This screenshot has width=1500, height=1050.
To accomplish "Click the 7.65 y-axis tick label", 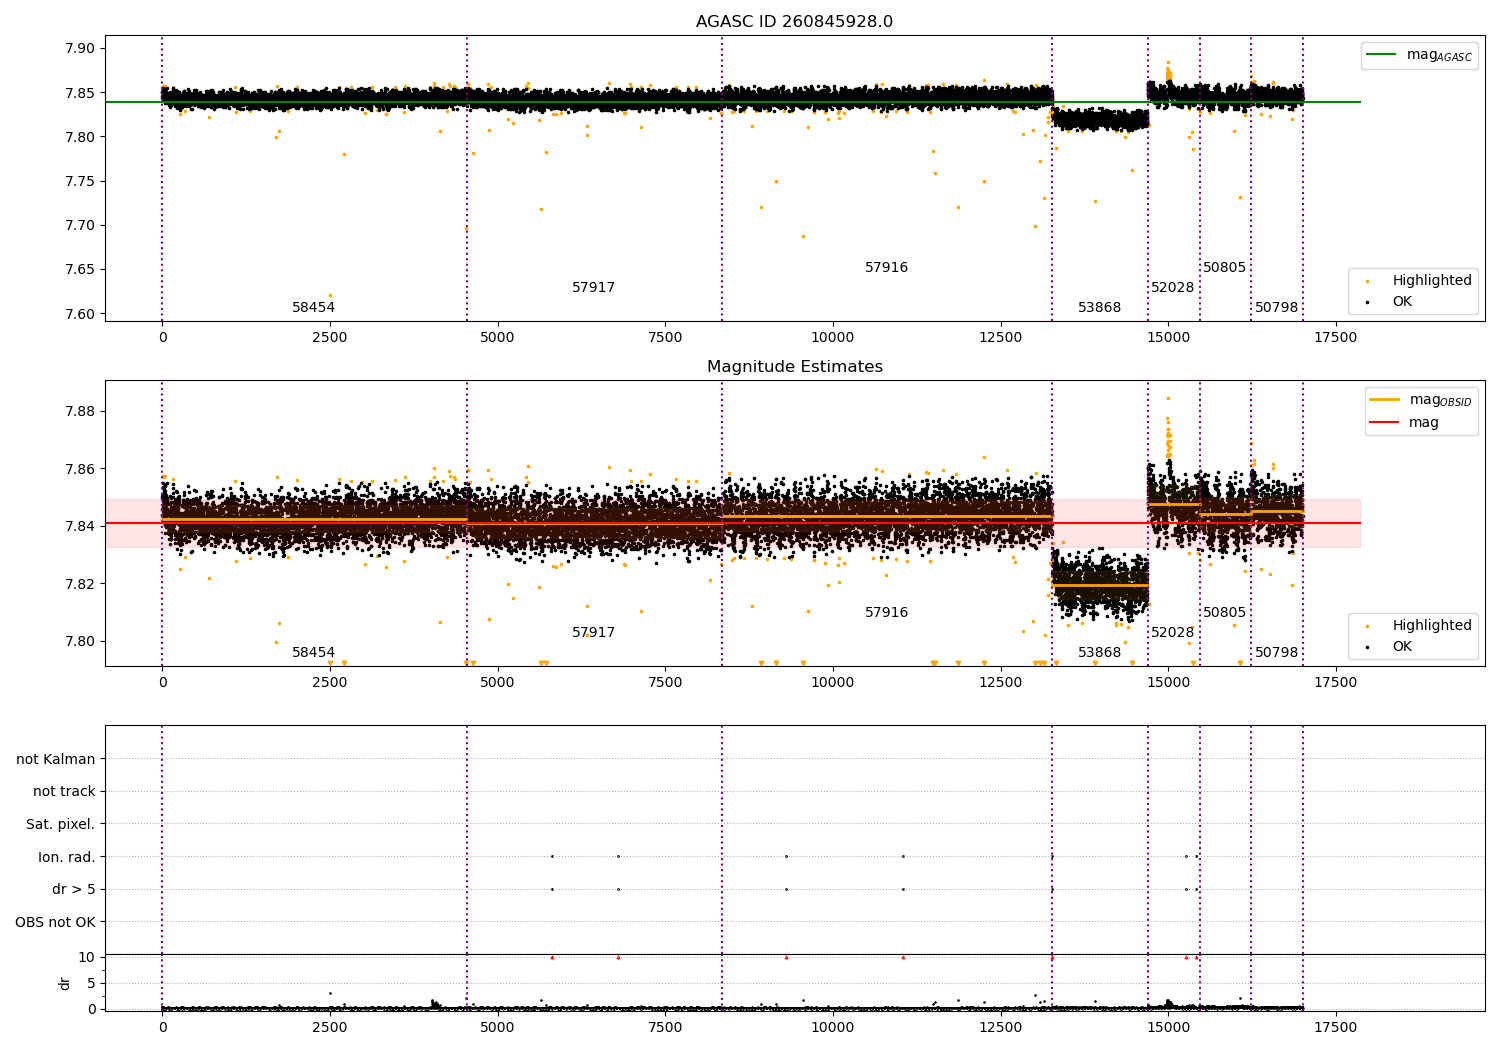I will [x=80, y=269].
